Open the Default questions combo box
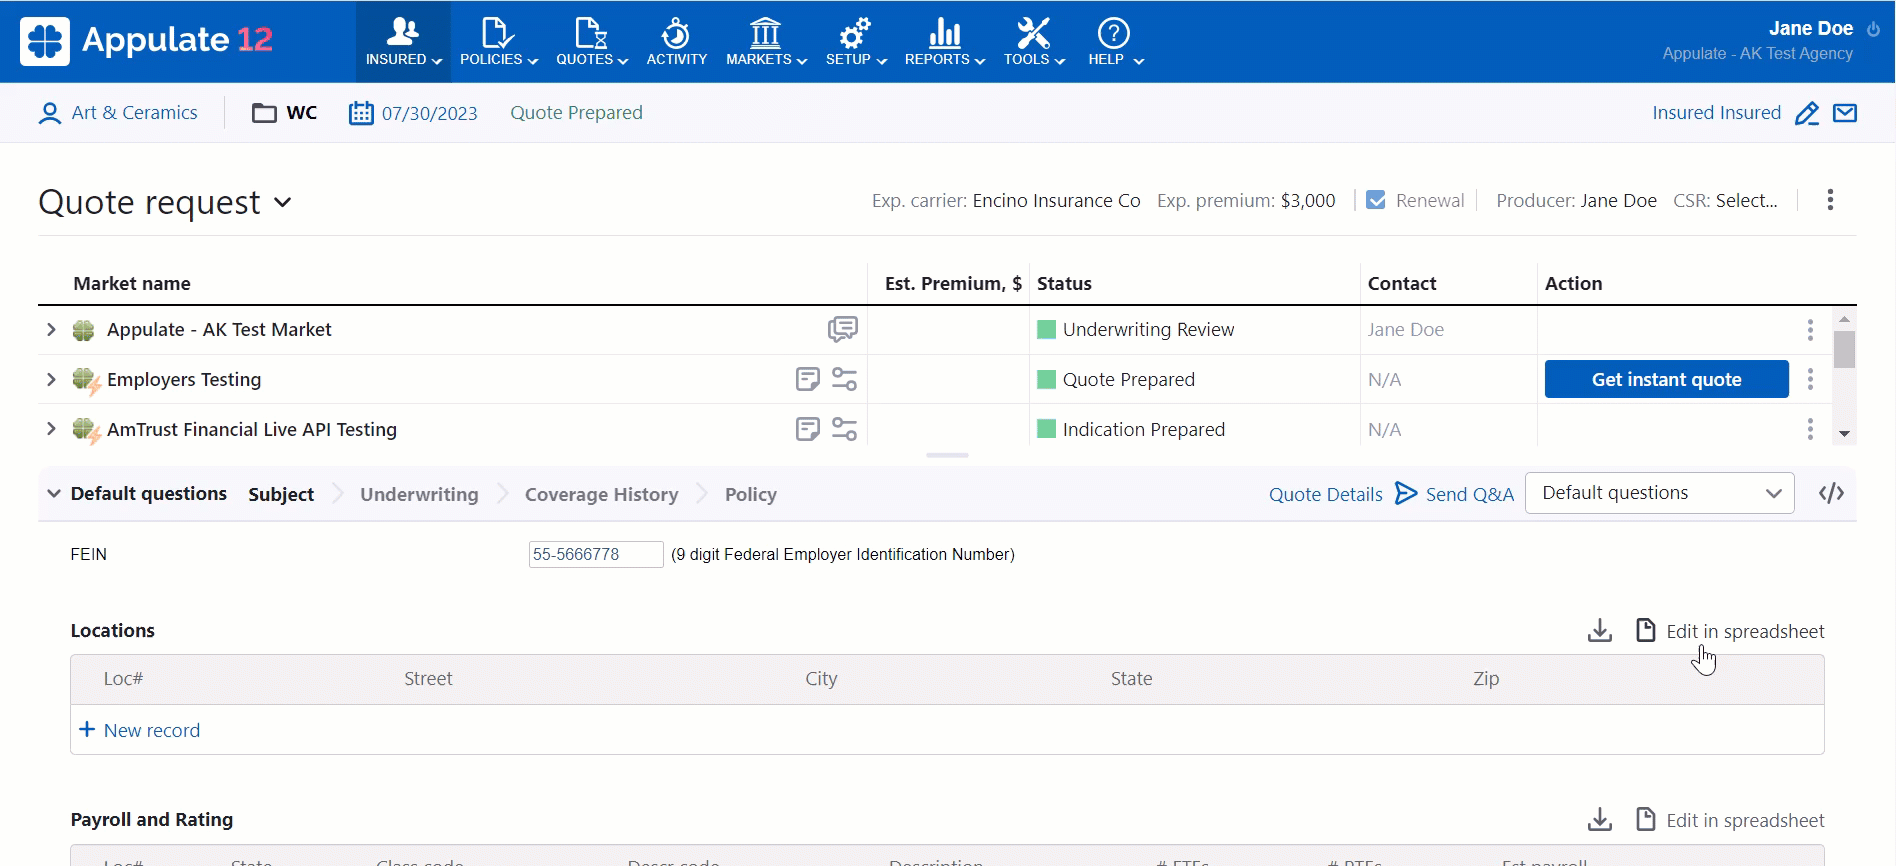The height and width of the screenshot is (866, 1896). coord(1659,493)
